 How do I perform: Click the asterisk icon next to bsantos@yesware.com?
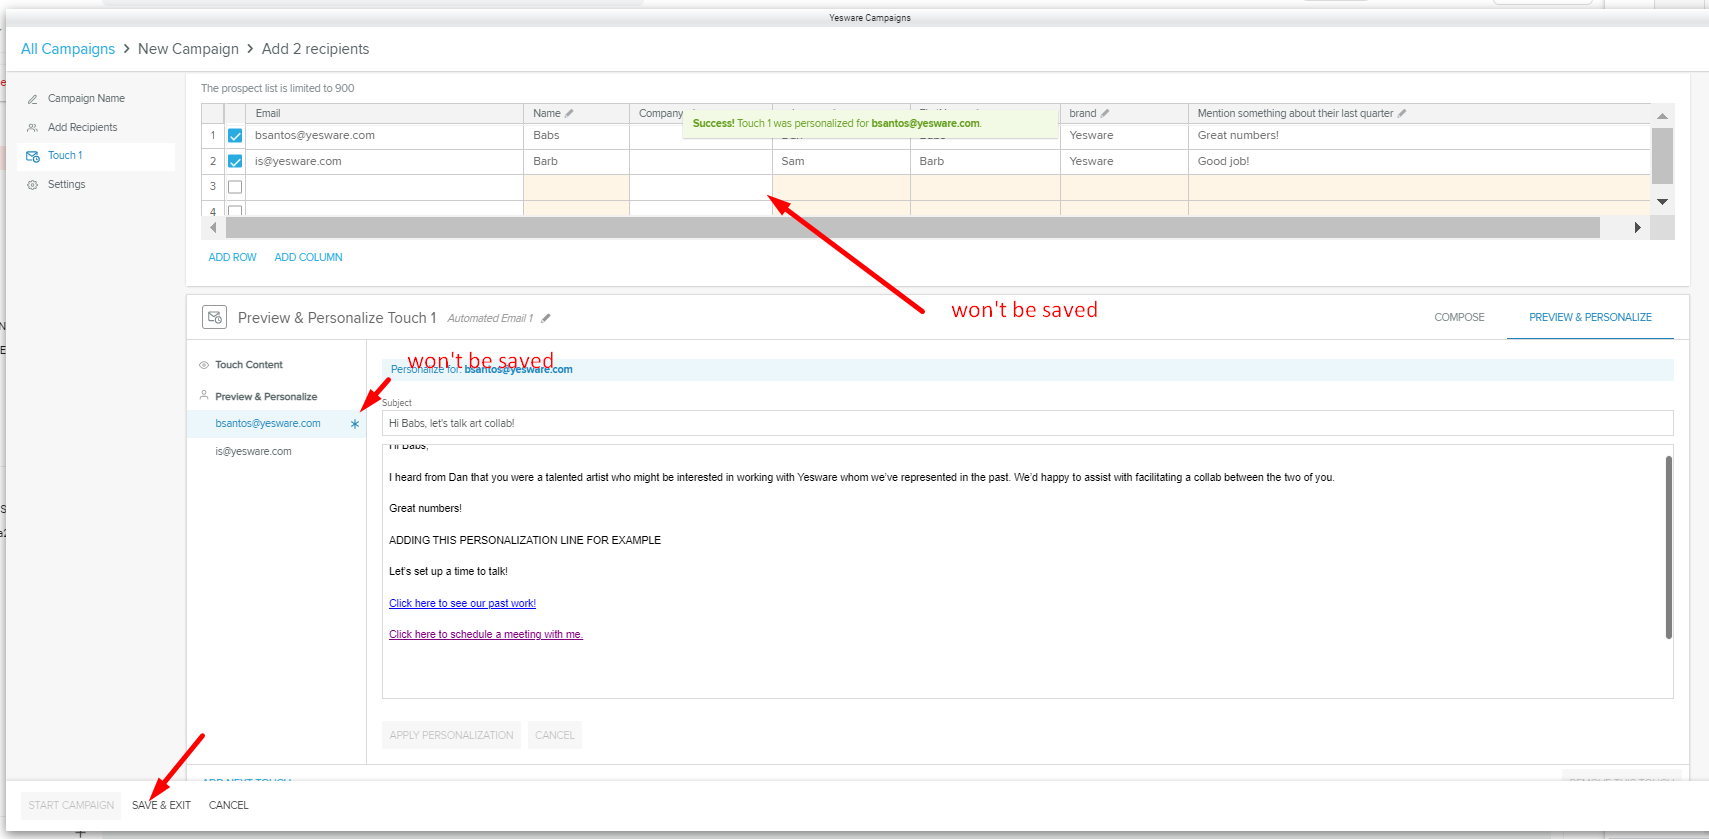coord(355,424)
